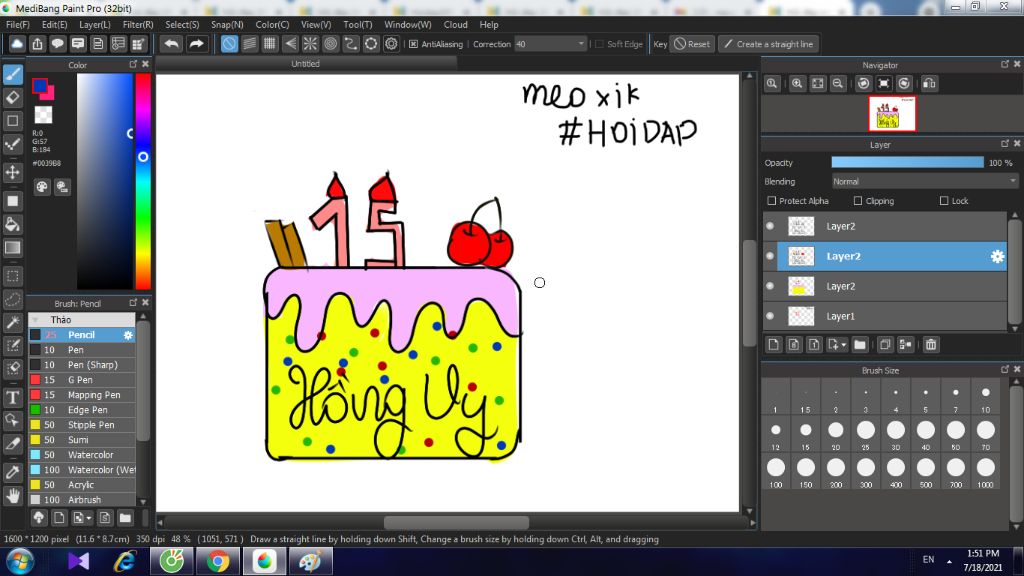1024x576 pixels.
Task: Switch to the Untitled canvas tab
Action: [x=306, y=63]
